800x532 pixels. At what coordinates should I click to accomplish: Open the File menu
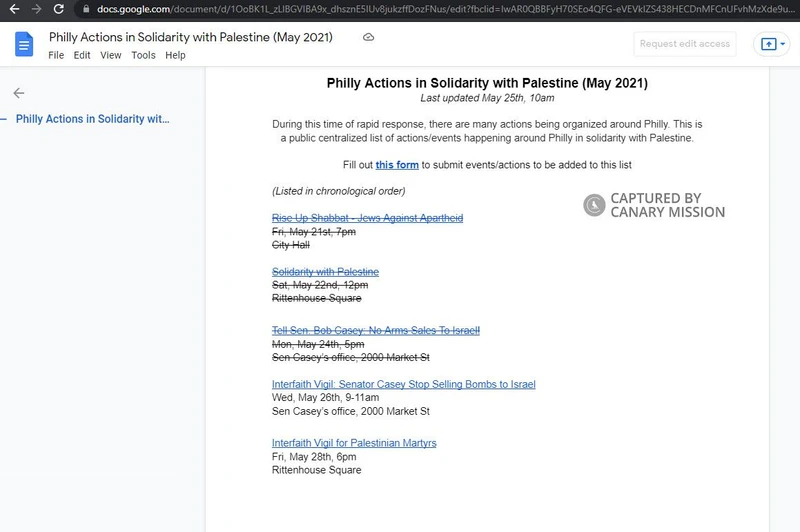pos(56,55)
